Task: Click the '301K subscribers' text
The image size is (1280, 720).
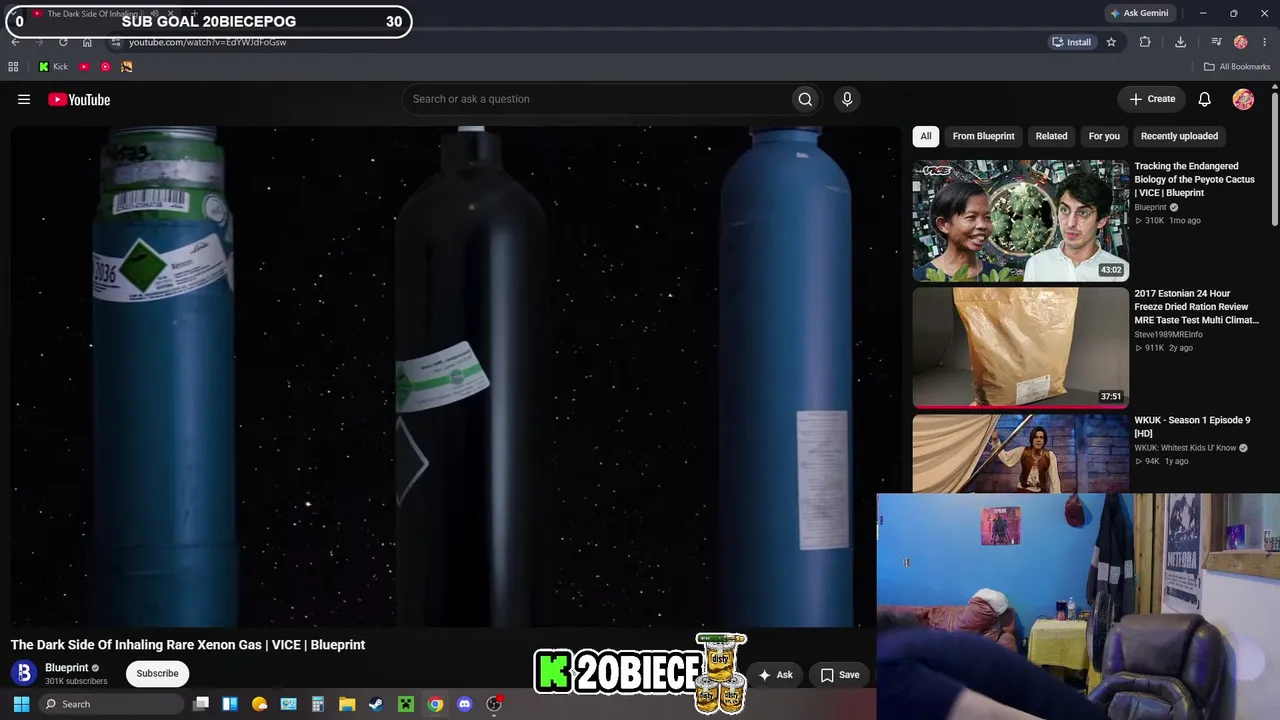Action: [76, 681]
